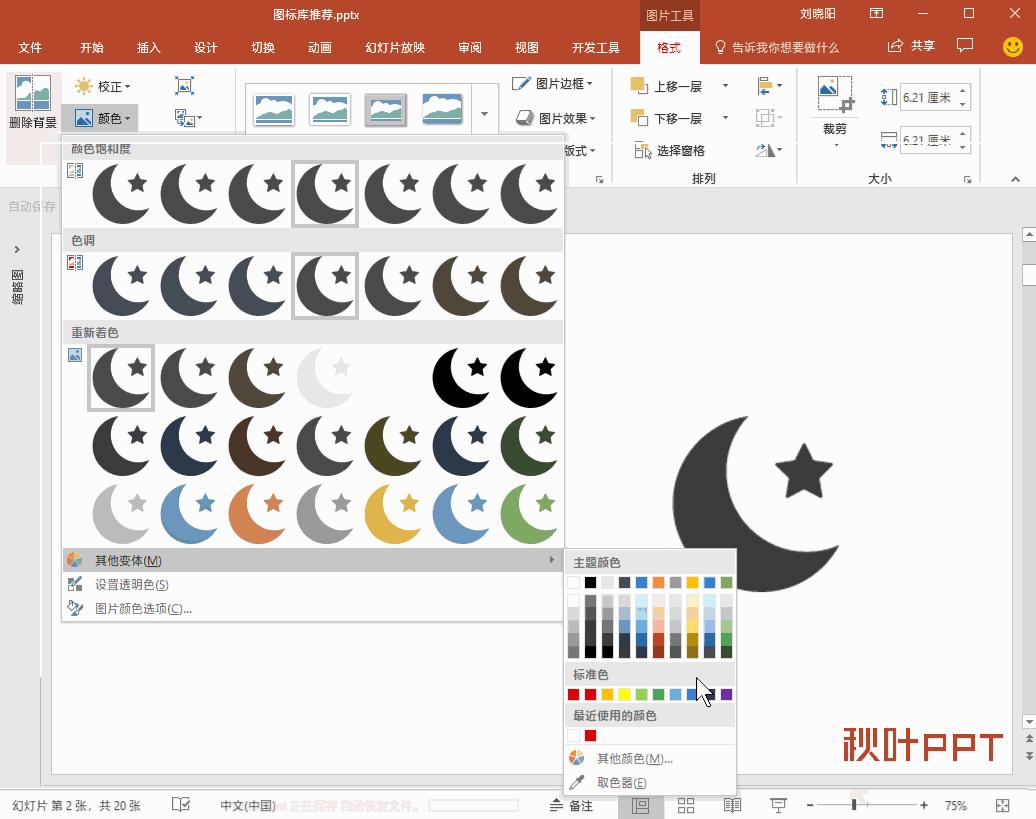
Task: Choose More Colors (其他颜色) option
Action: [634, 758]
